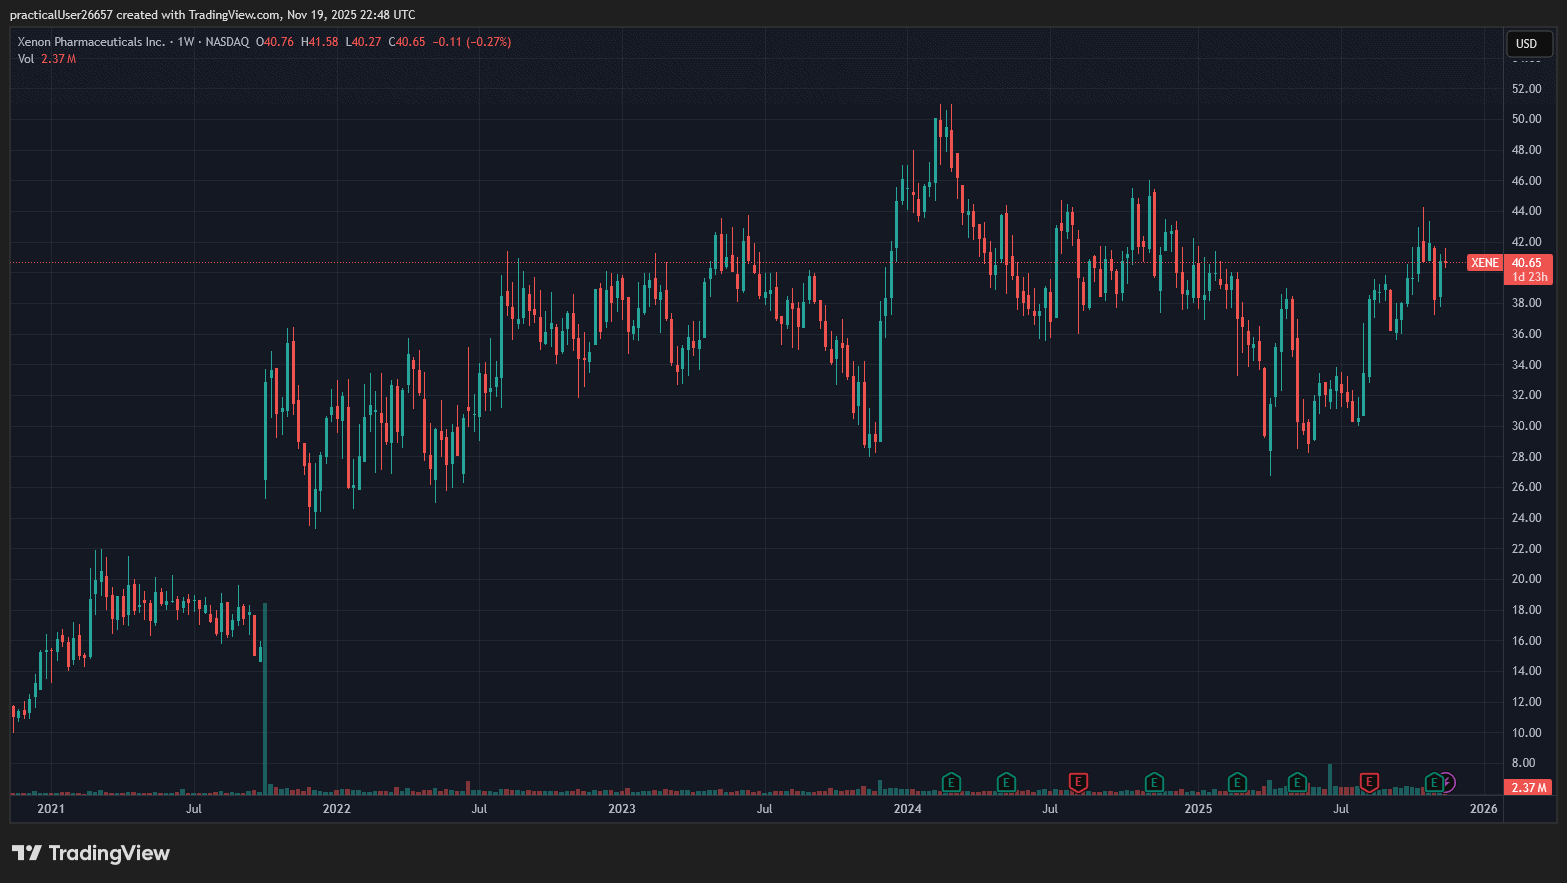
Task: Click the red earnings marker after Jul 2024
Action: pyautogui.click(x=1078, y=782)
